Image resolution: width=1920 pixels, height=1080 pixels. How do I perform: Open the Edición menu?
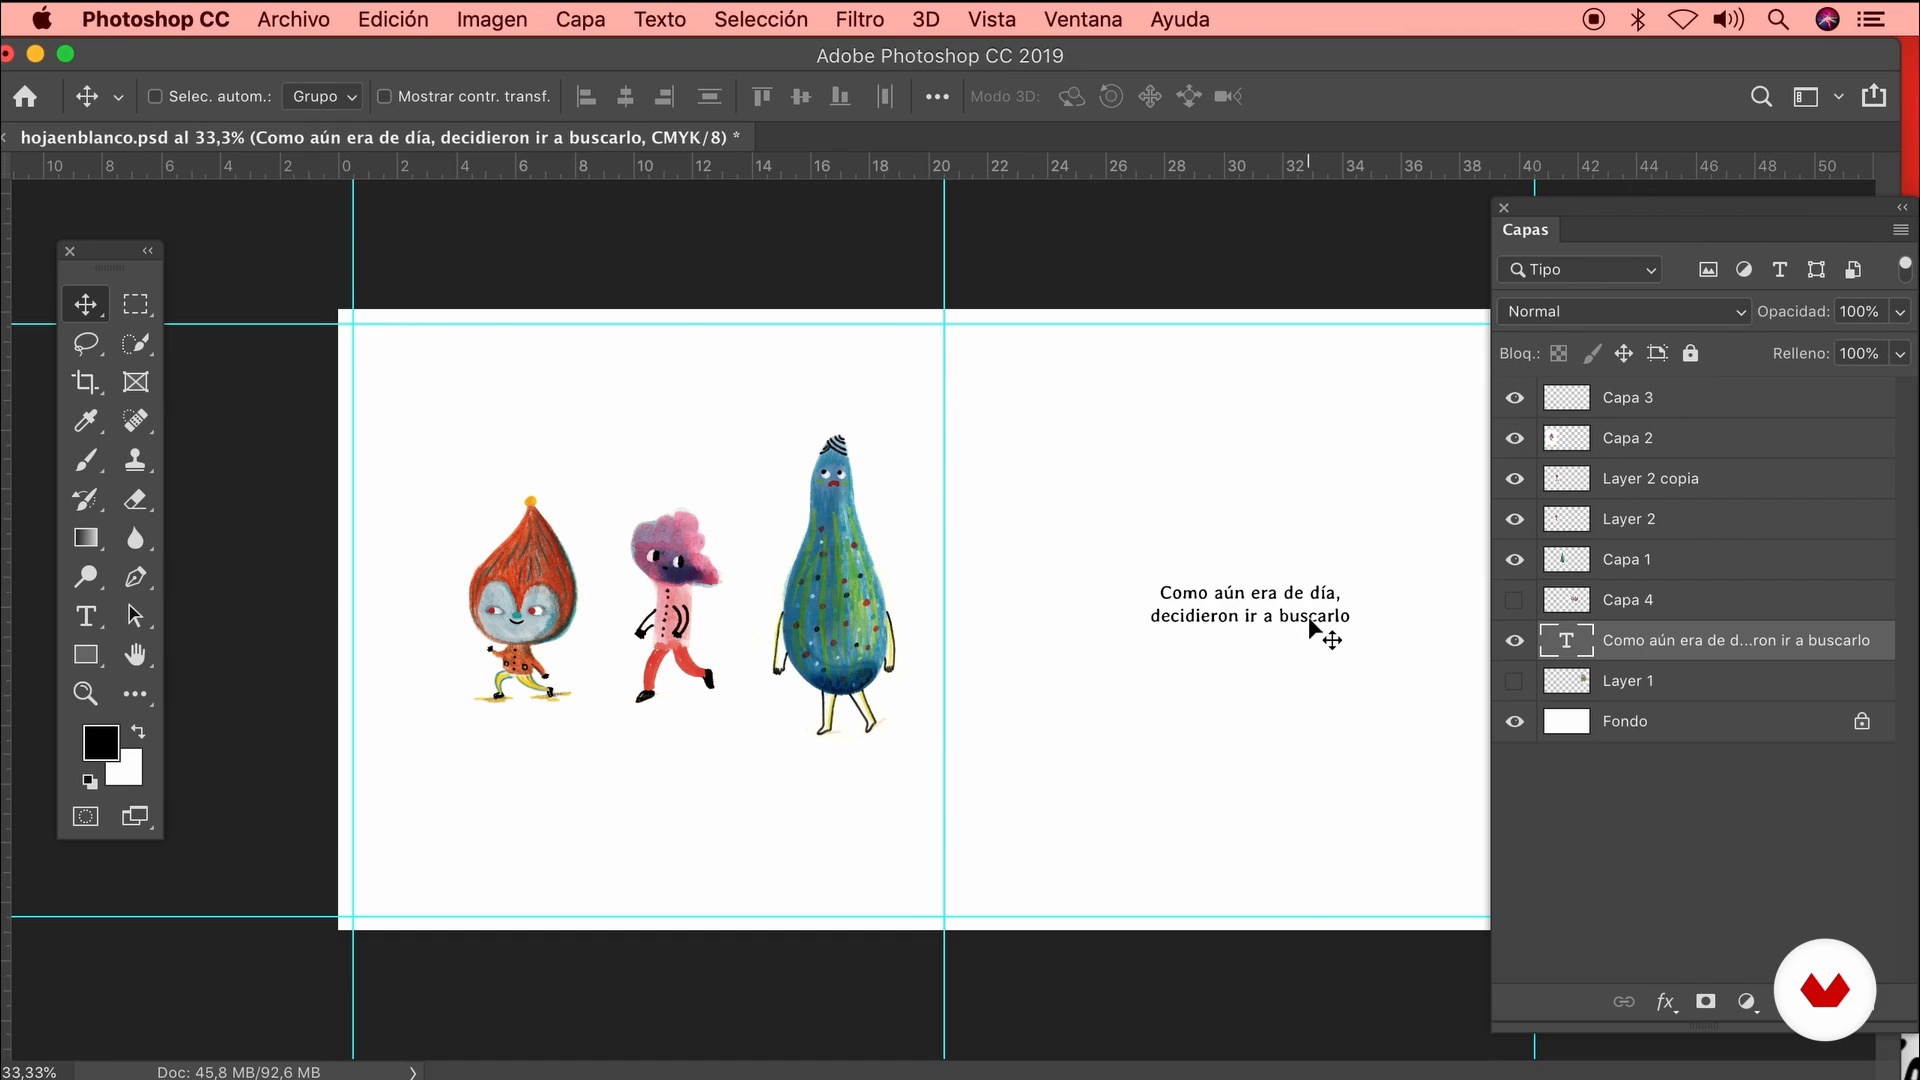pyautogui.click(x=393, y=19)
